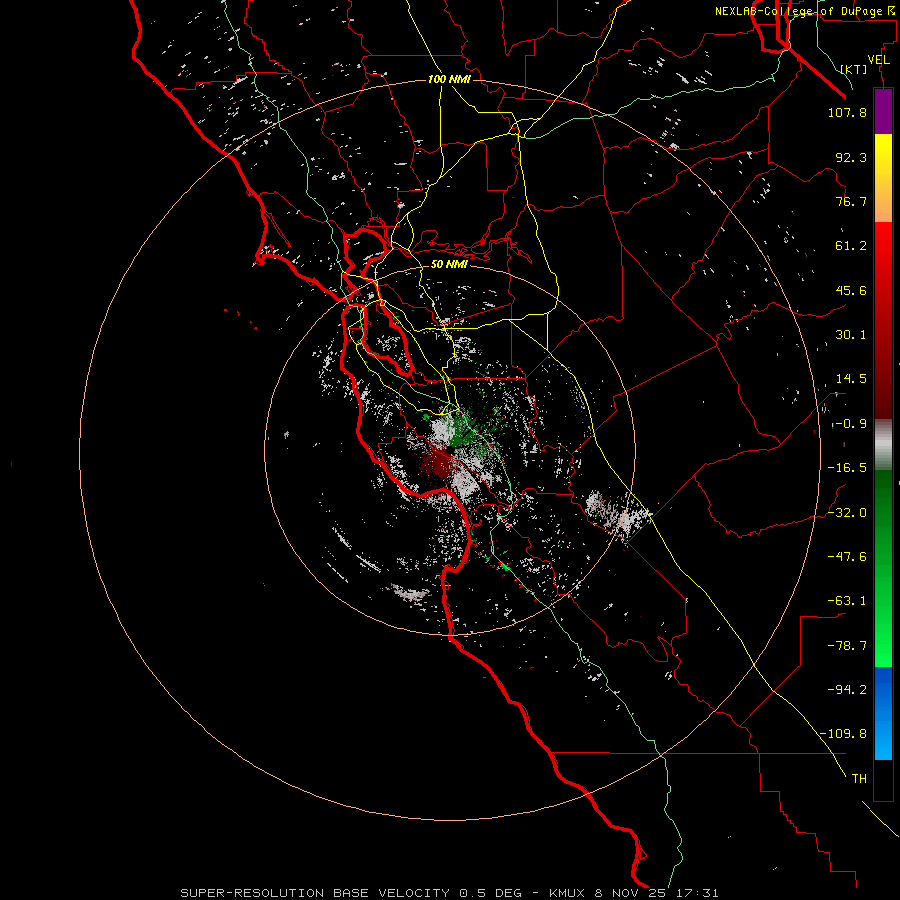Click the 61.2 velocity scale value
This screenshot has width=900, height=900.
[851, 246]
